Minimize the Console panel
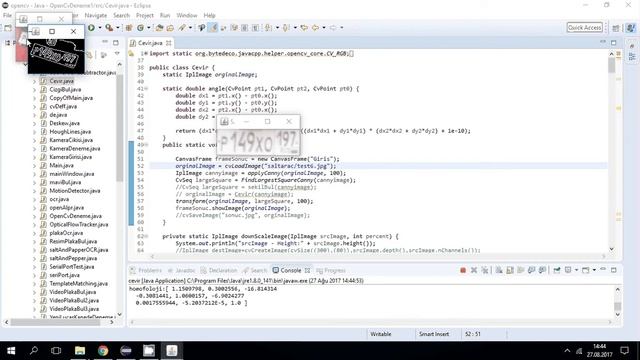 click(x=603, y=270)
